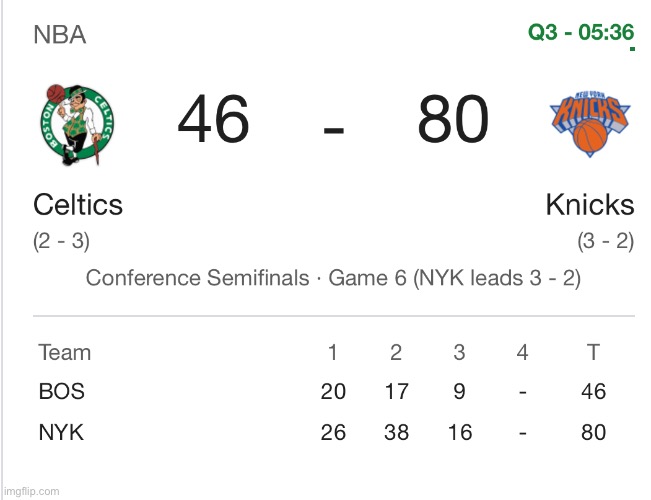Click the Q3 05:36 live game clock
Image resolution: width=651 pixels, height=500 pixels.
point(580,33)
